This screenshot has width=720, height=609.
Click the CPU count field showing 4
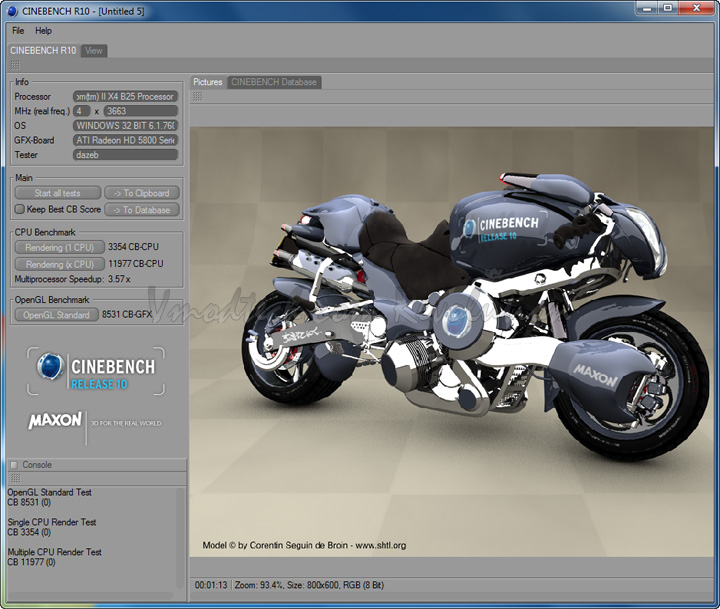coord(82,111)
